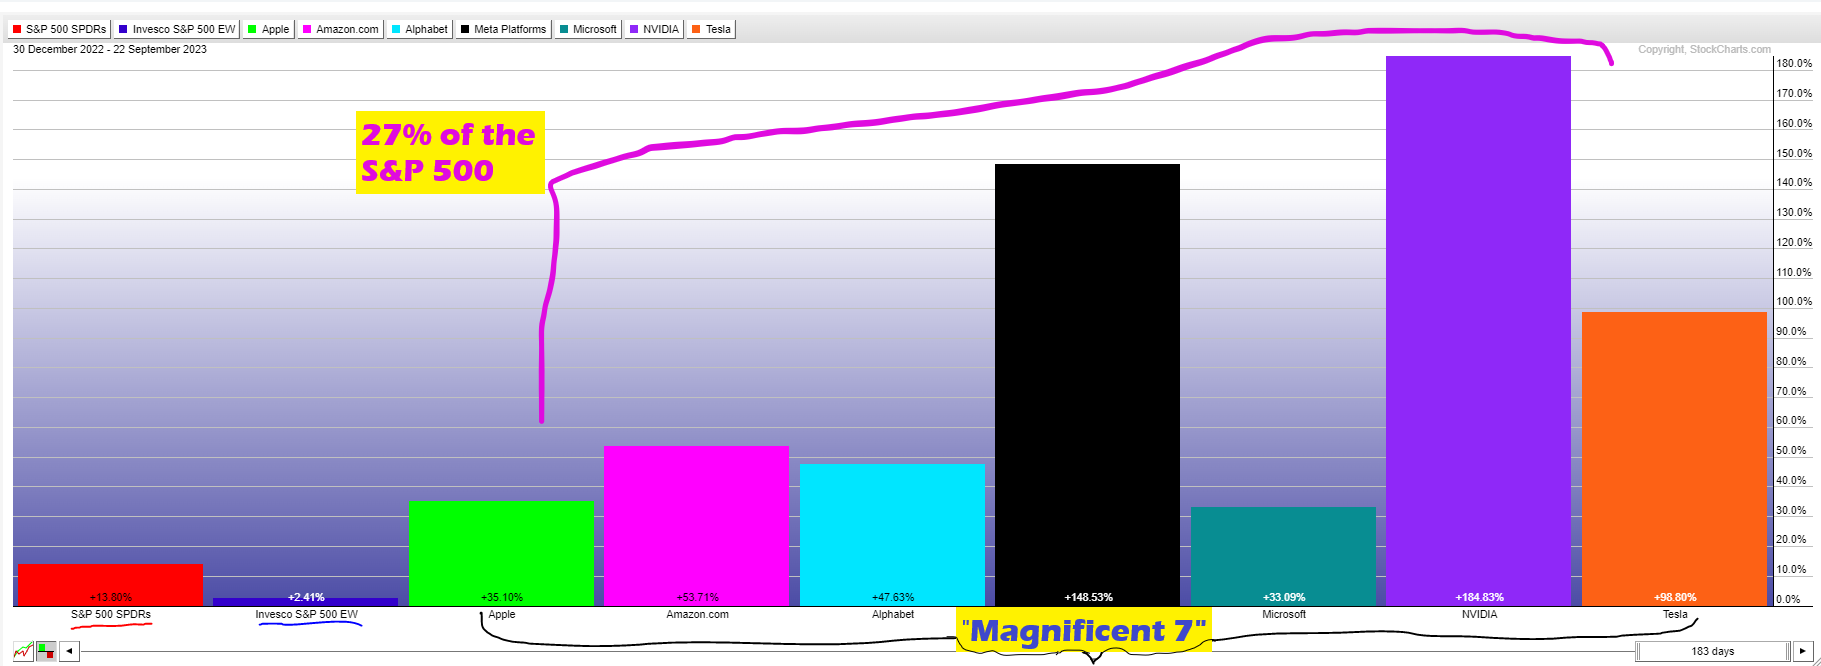The image size is (1821, 666).
Task: Click the resize grip in bottom-right corner
Action: coord(1815,661)
